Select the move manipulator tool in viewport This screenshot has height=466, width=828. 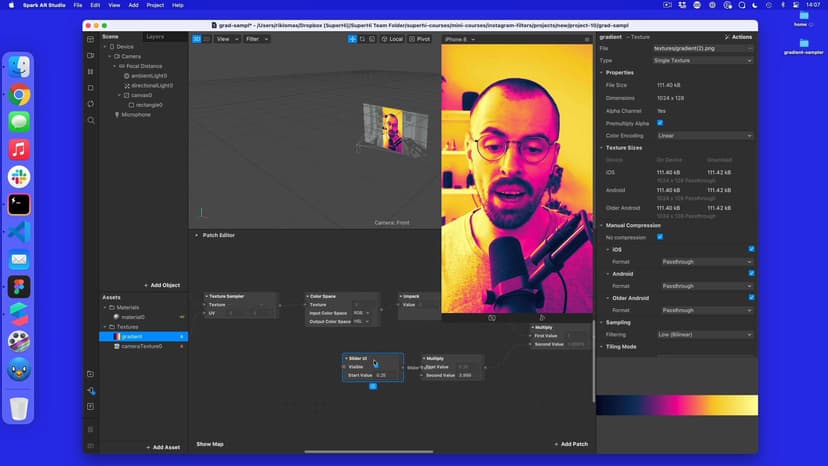pyautogui.click(x=352, y=39)
